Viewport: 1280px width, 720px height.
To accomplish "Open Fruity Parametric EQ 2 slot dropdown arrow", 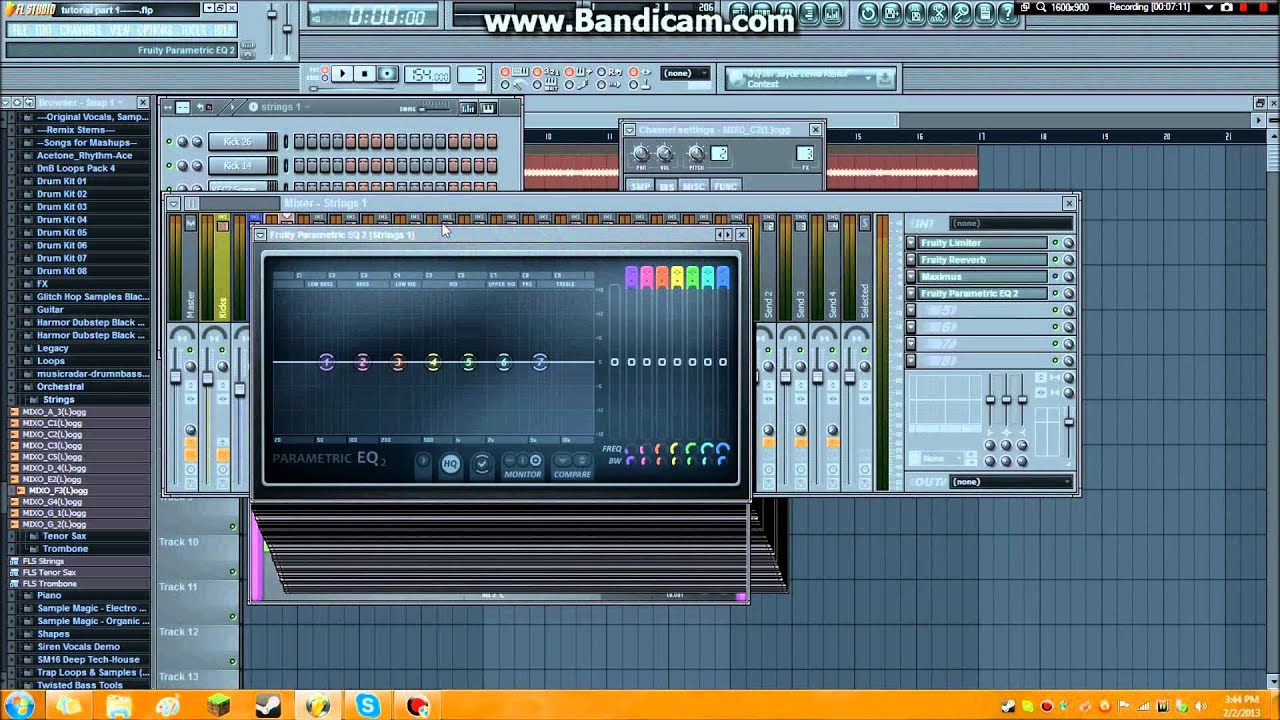I will point(911,293).
